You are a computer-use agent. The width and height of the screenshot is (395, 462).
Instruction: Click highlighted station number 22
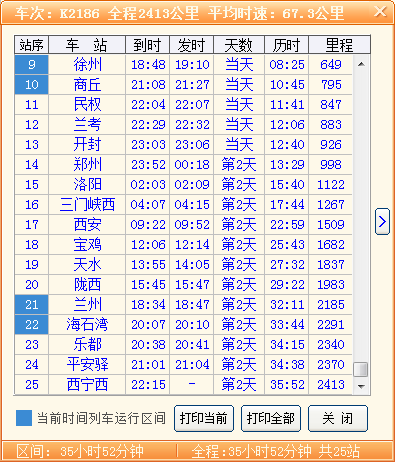pyautogui.click(x=32, y=325)
